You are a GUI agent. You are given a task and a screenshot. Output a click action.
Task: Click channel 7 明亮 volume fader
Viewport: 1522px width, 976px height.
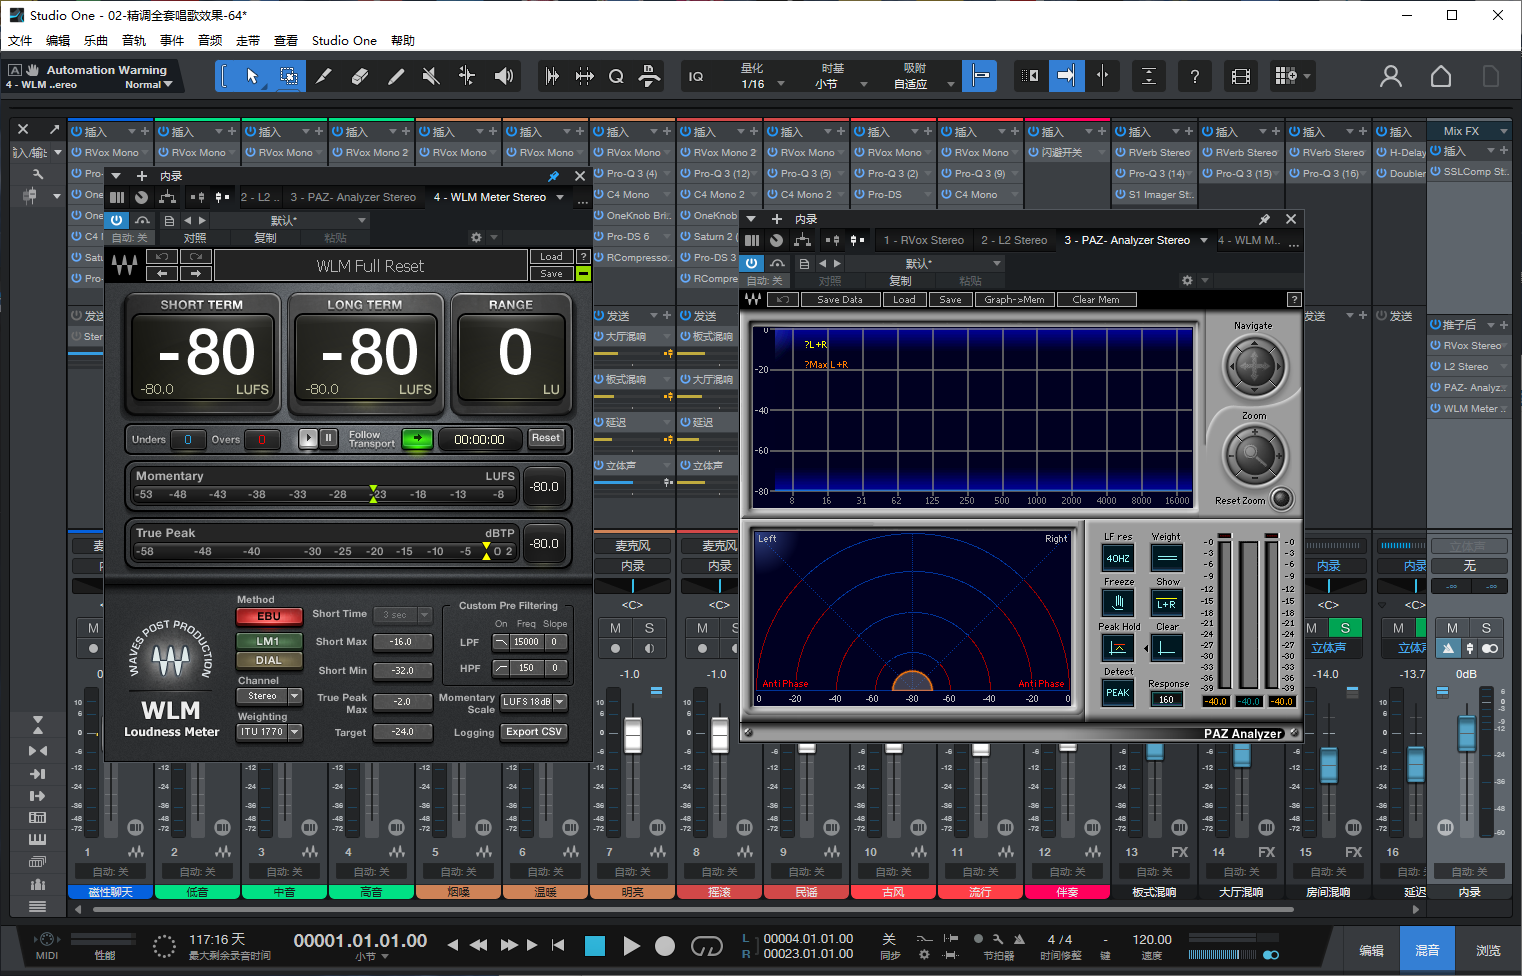click(633, 735)
